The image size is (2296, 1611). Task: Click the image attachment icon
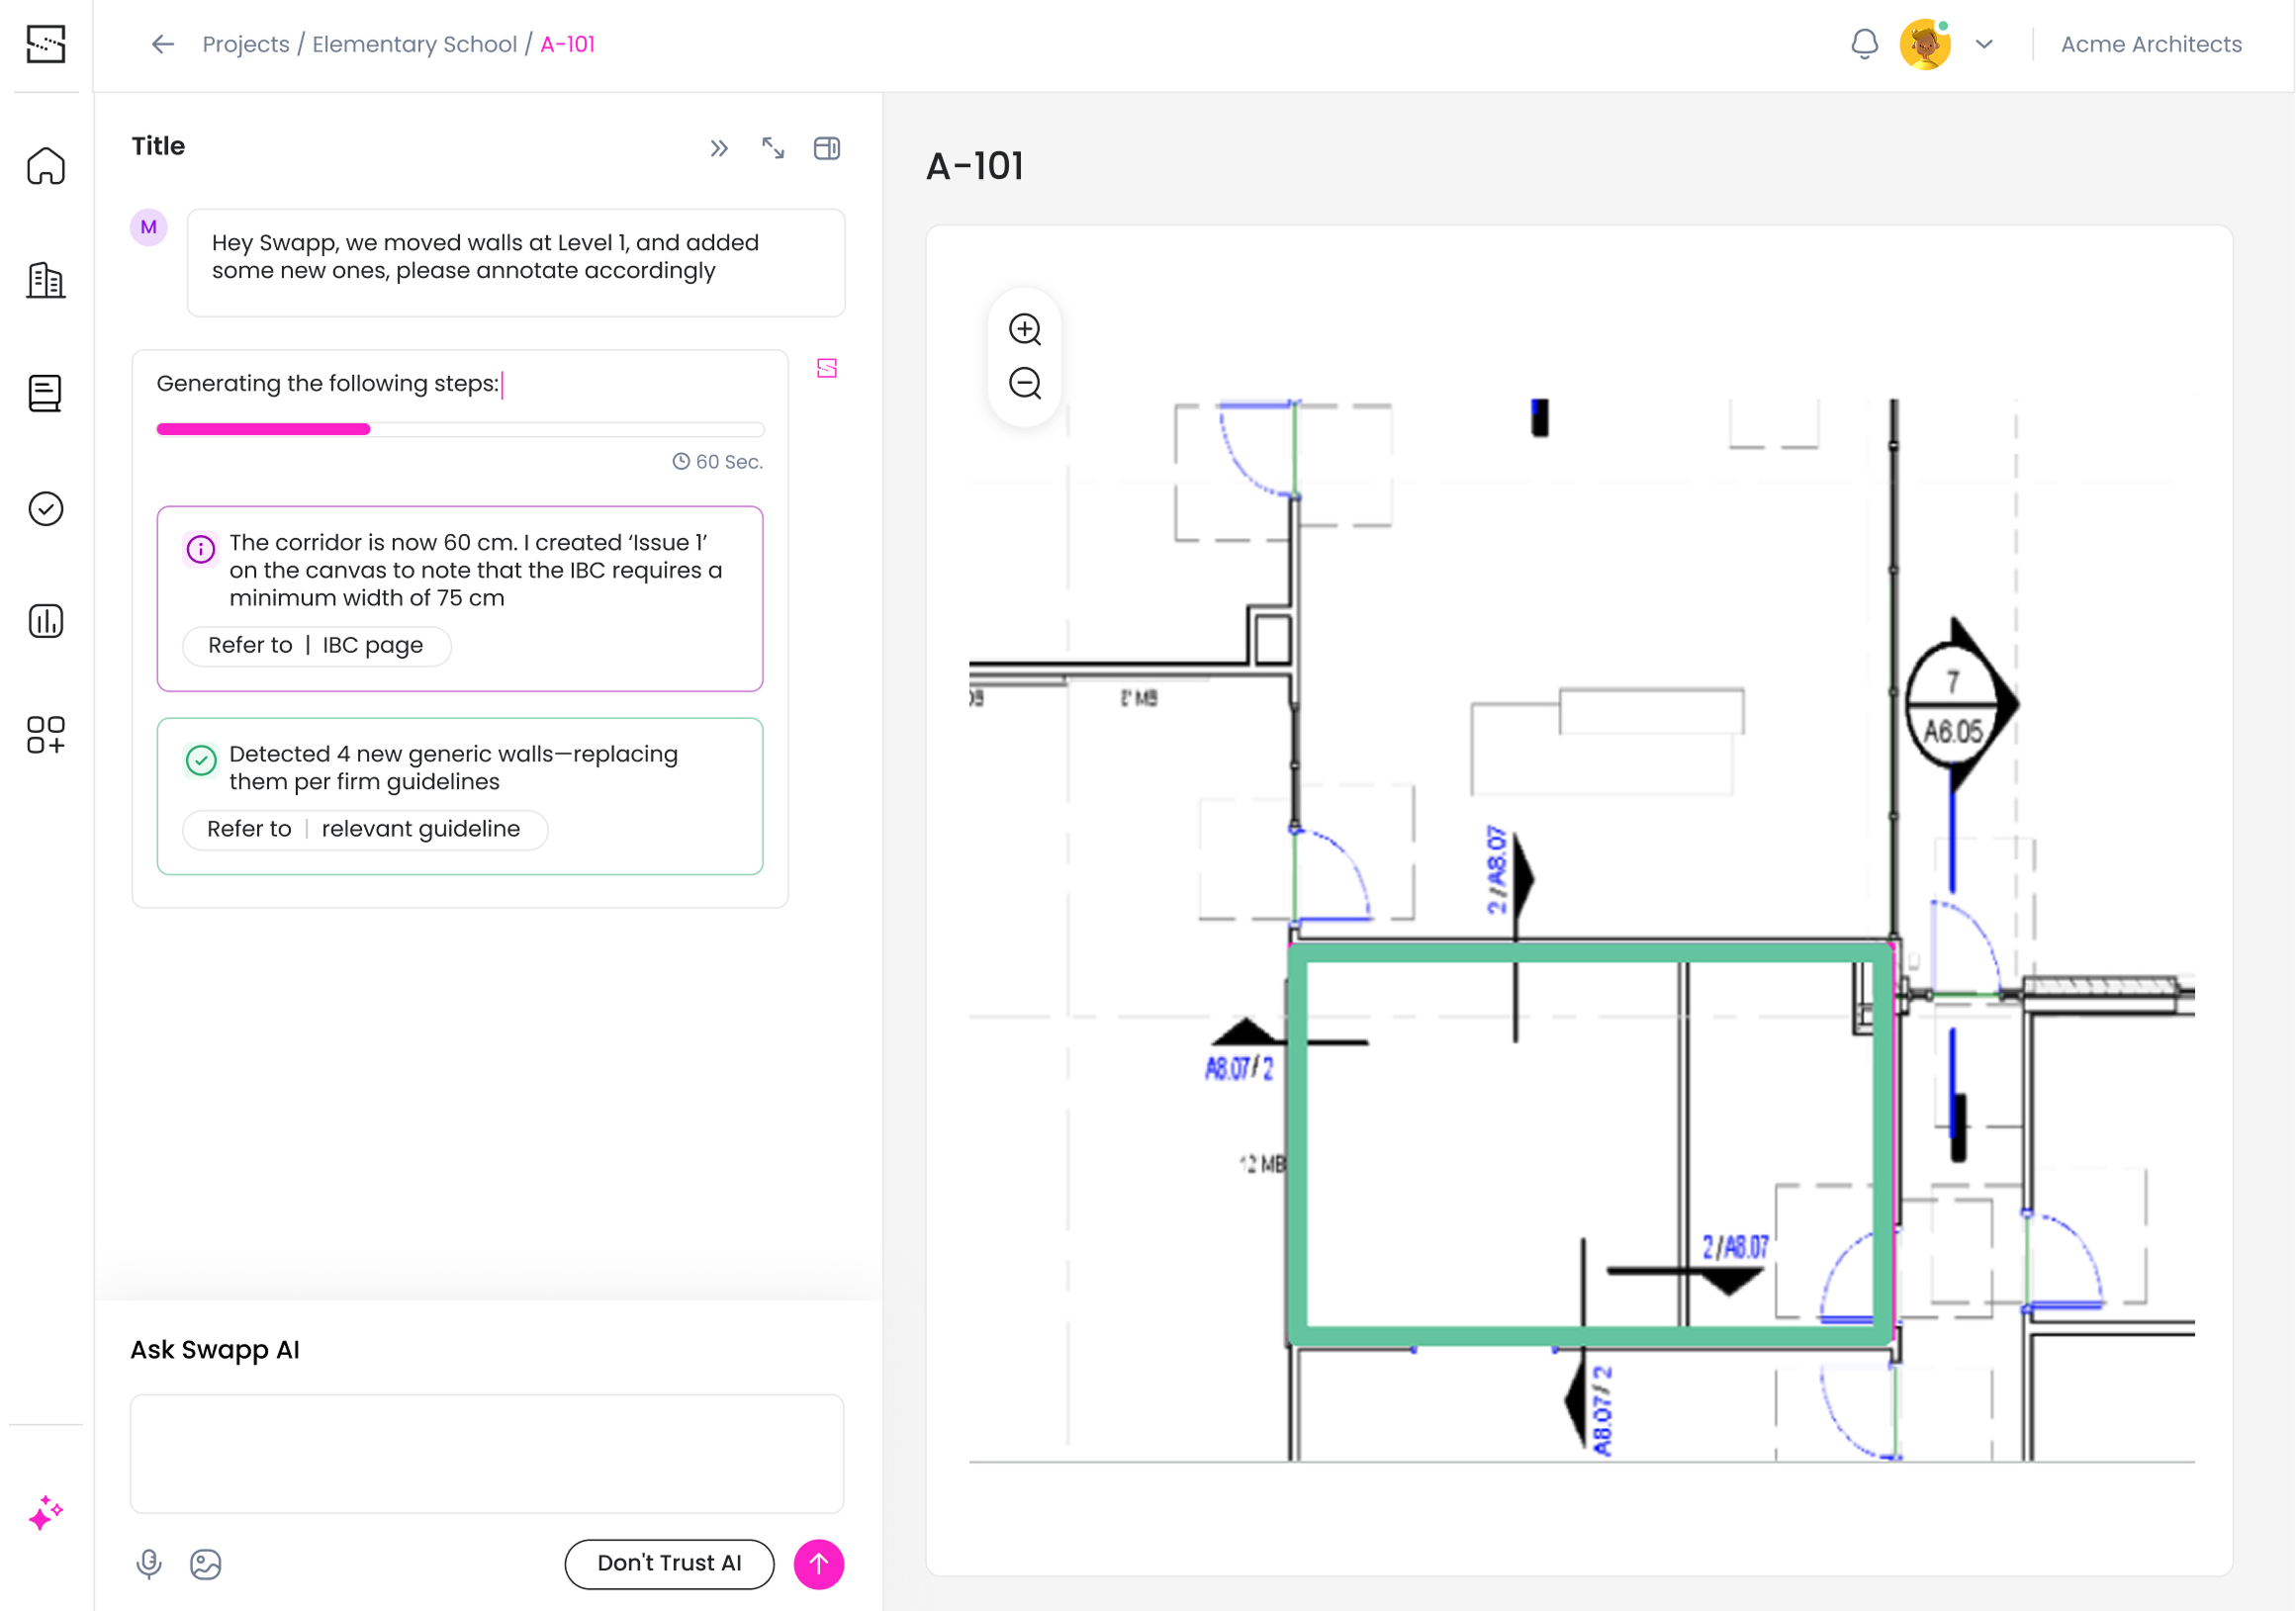point(206,1564)
